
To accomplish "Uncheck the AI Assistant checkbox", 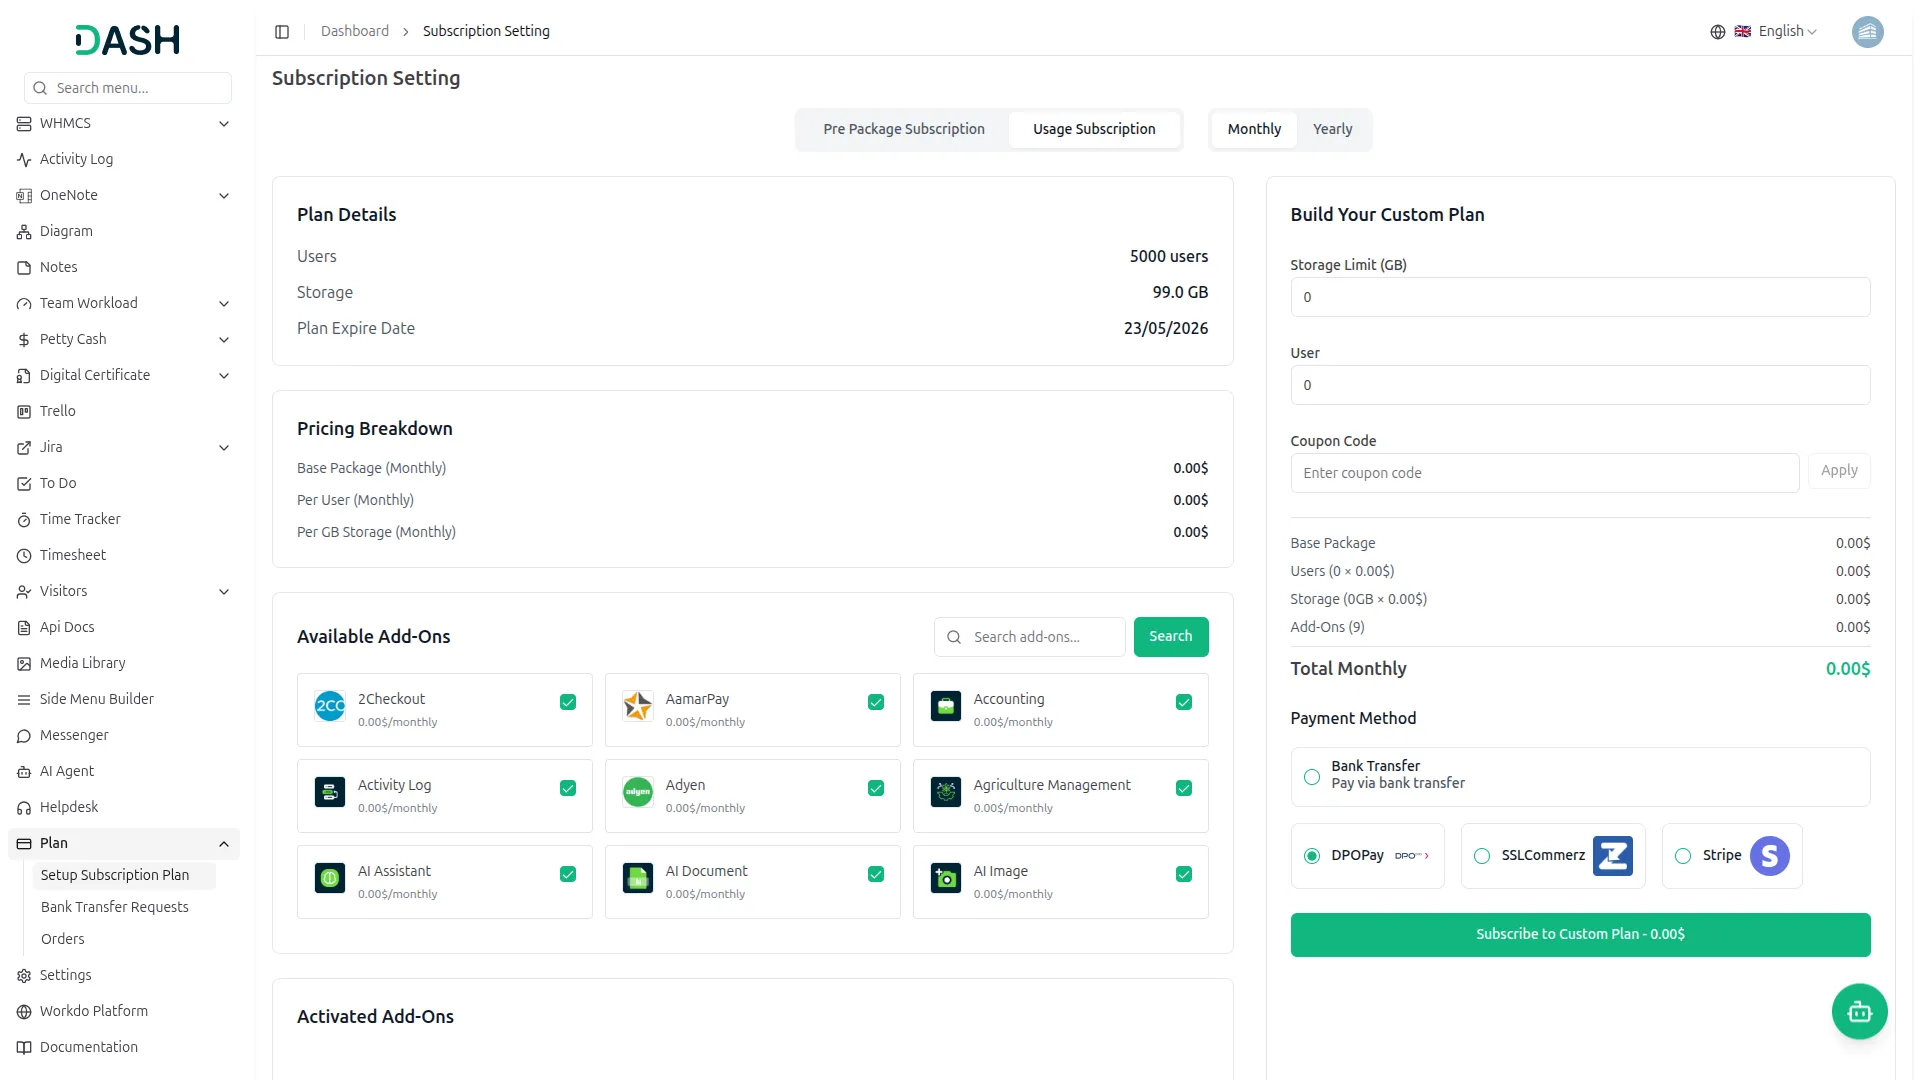I will 568,874.
